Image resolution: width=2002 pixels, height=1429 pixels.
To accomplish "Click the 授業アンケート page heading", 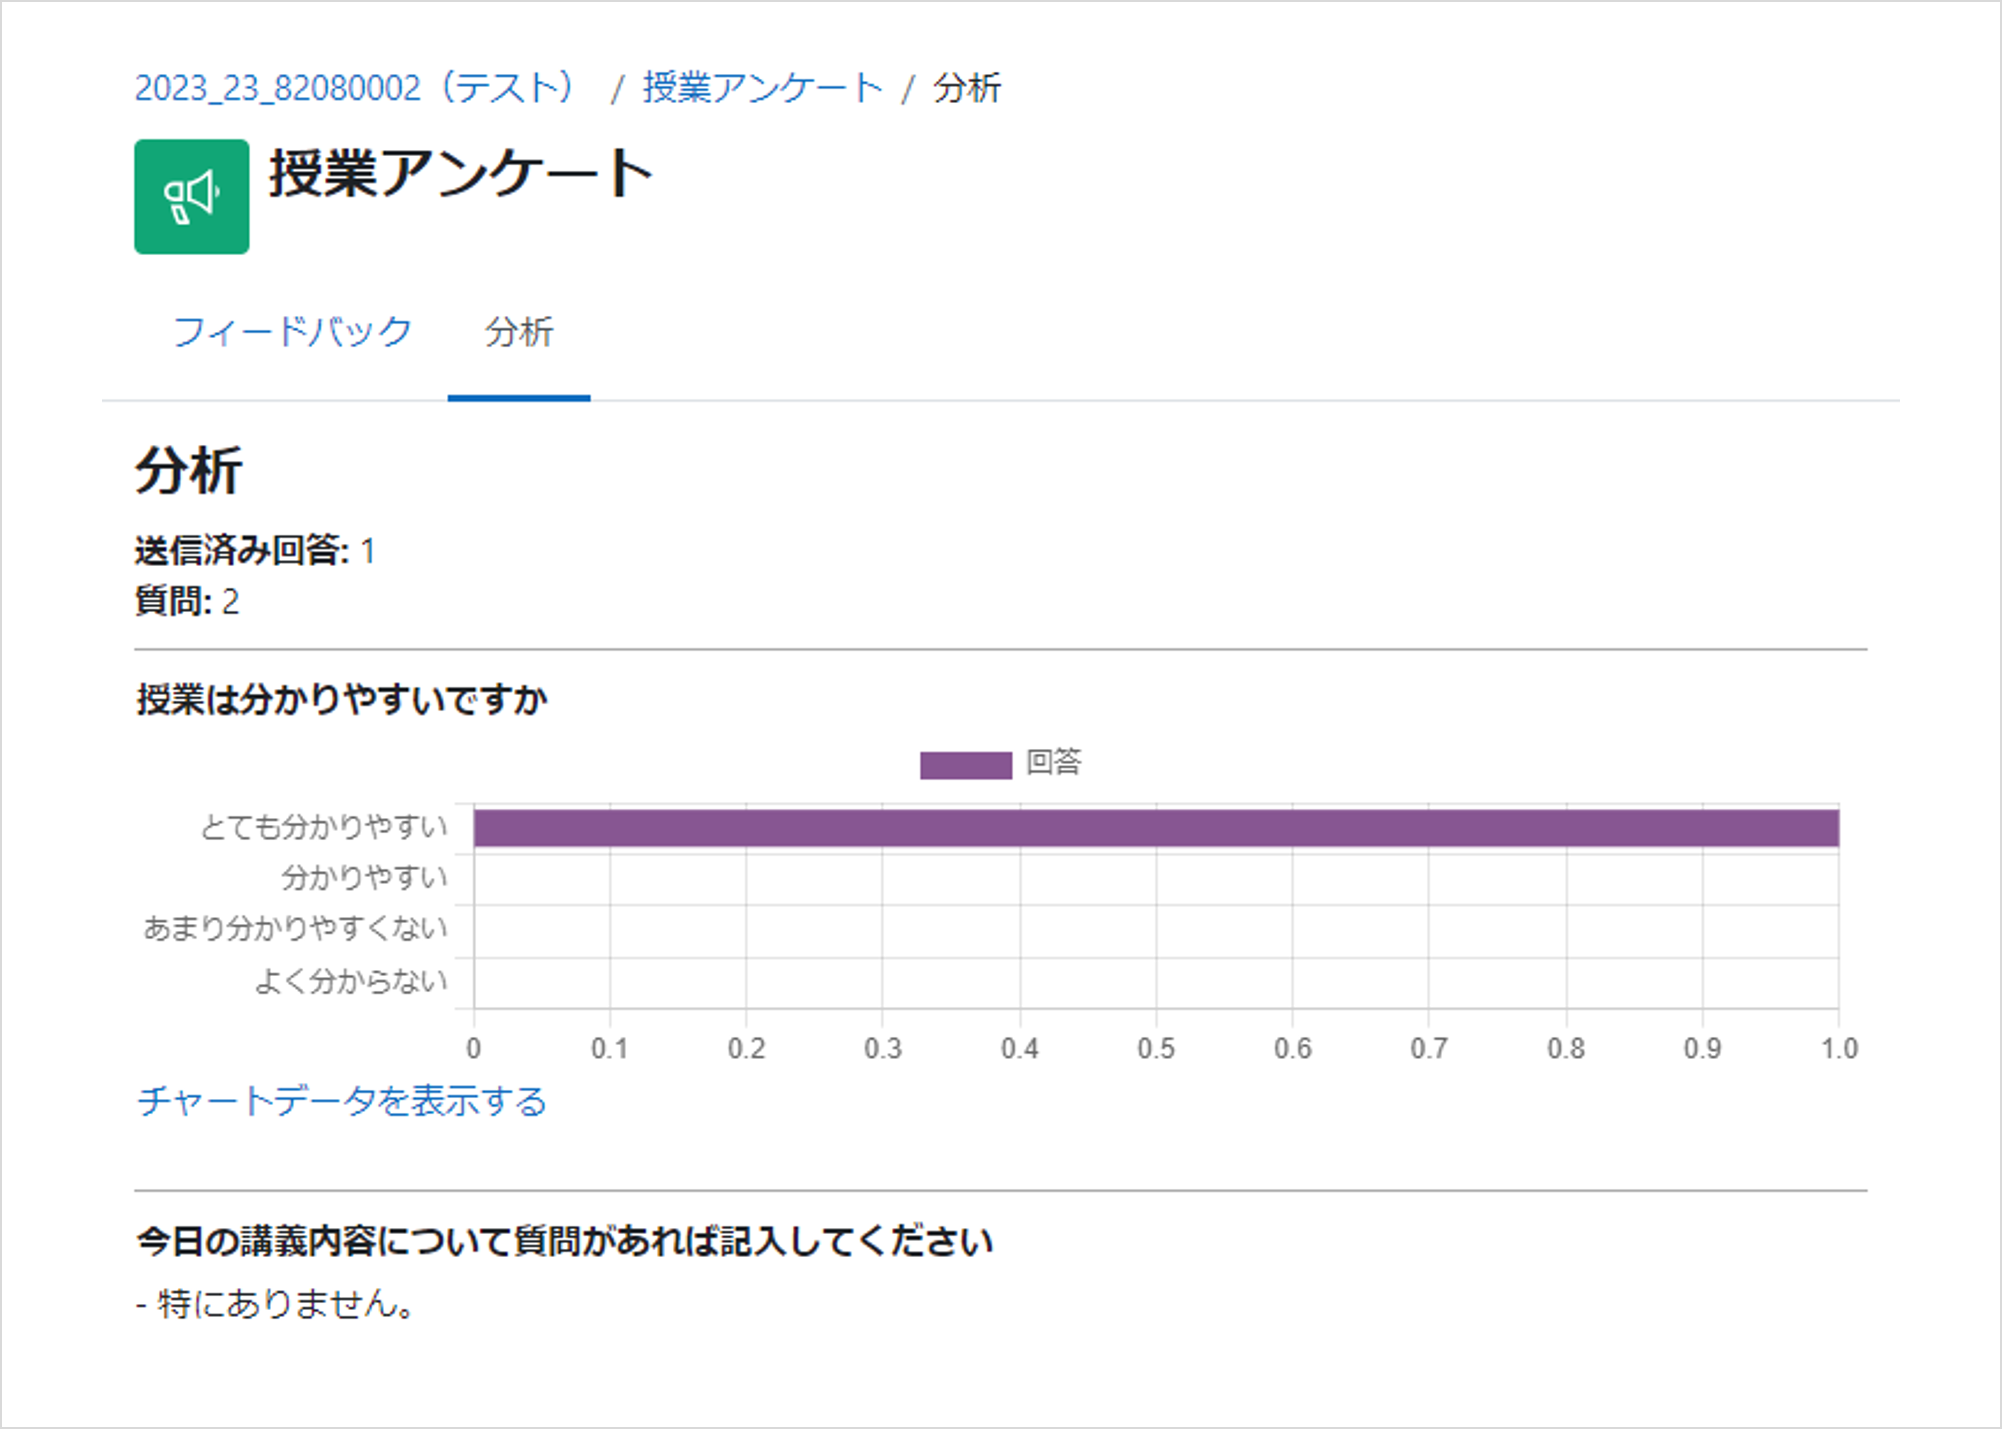I will click(x=461, y=174).
